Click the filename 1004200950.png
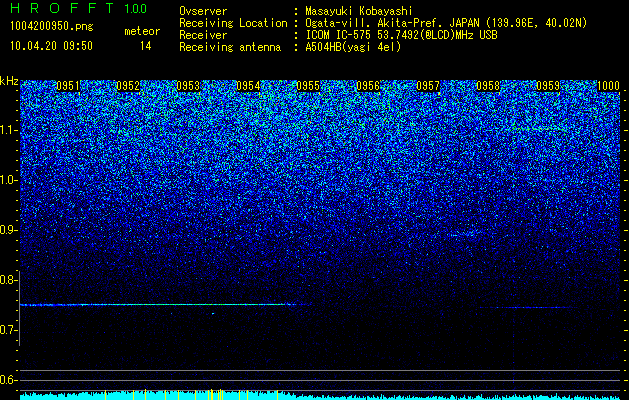The image size is (629, 400). tap(52, 26)
